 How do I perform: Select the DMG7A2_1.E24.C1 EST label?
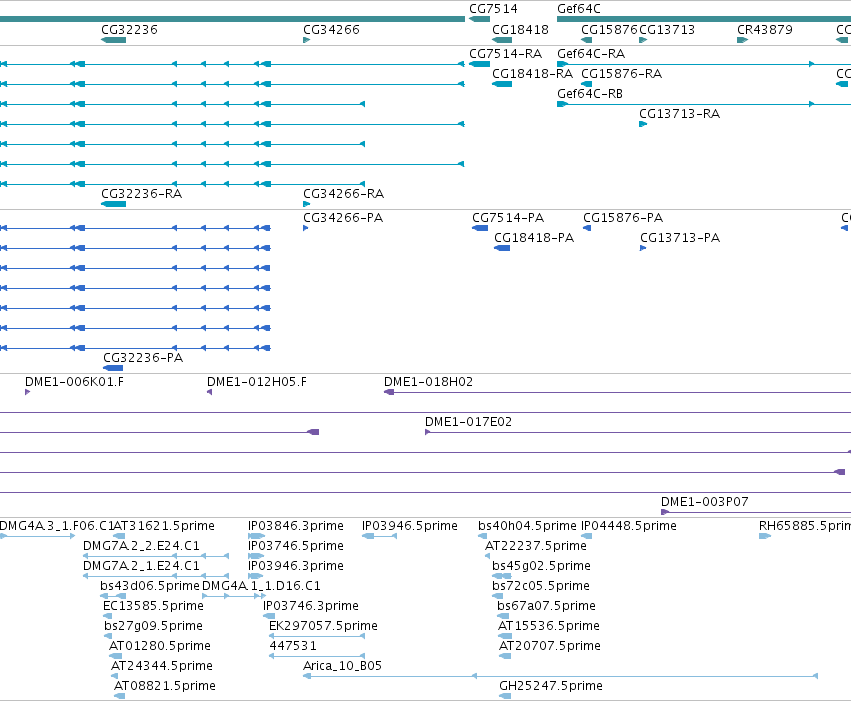[x=141, y=566]
